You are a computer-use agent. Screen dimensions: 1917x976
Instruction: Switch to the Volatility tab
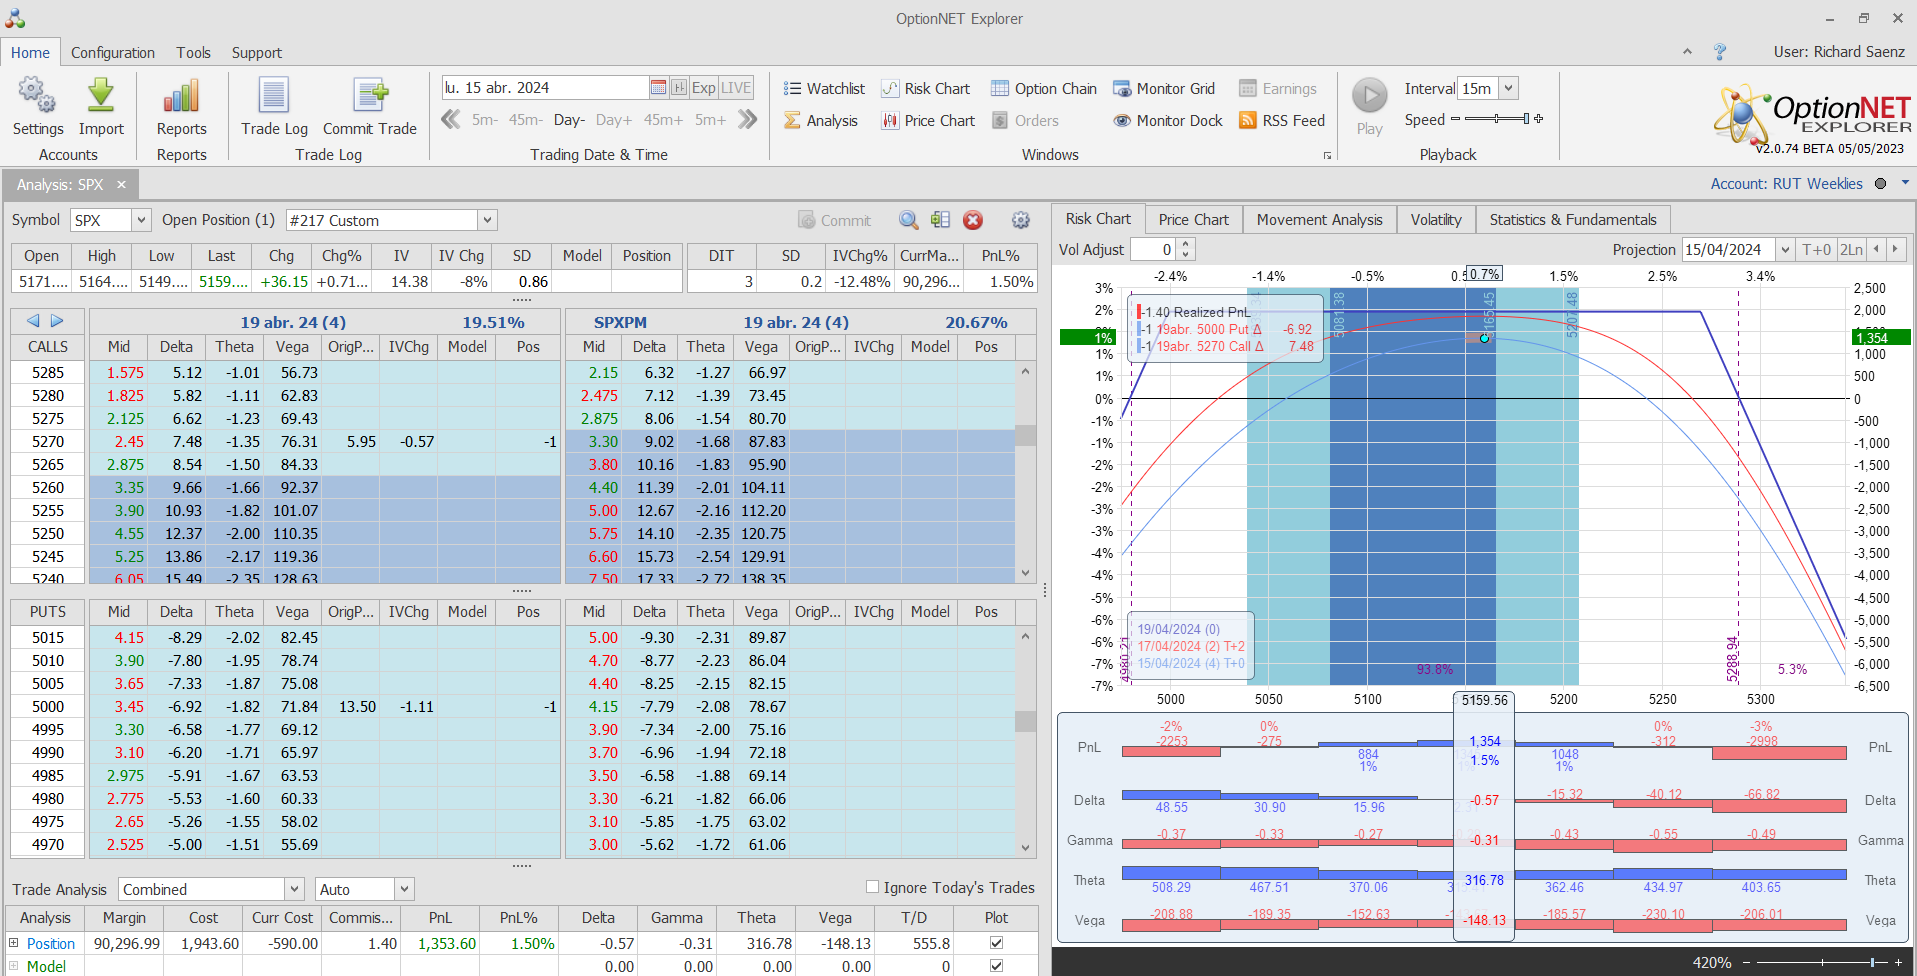click(x=1435, y=220)
